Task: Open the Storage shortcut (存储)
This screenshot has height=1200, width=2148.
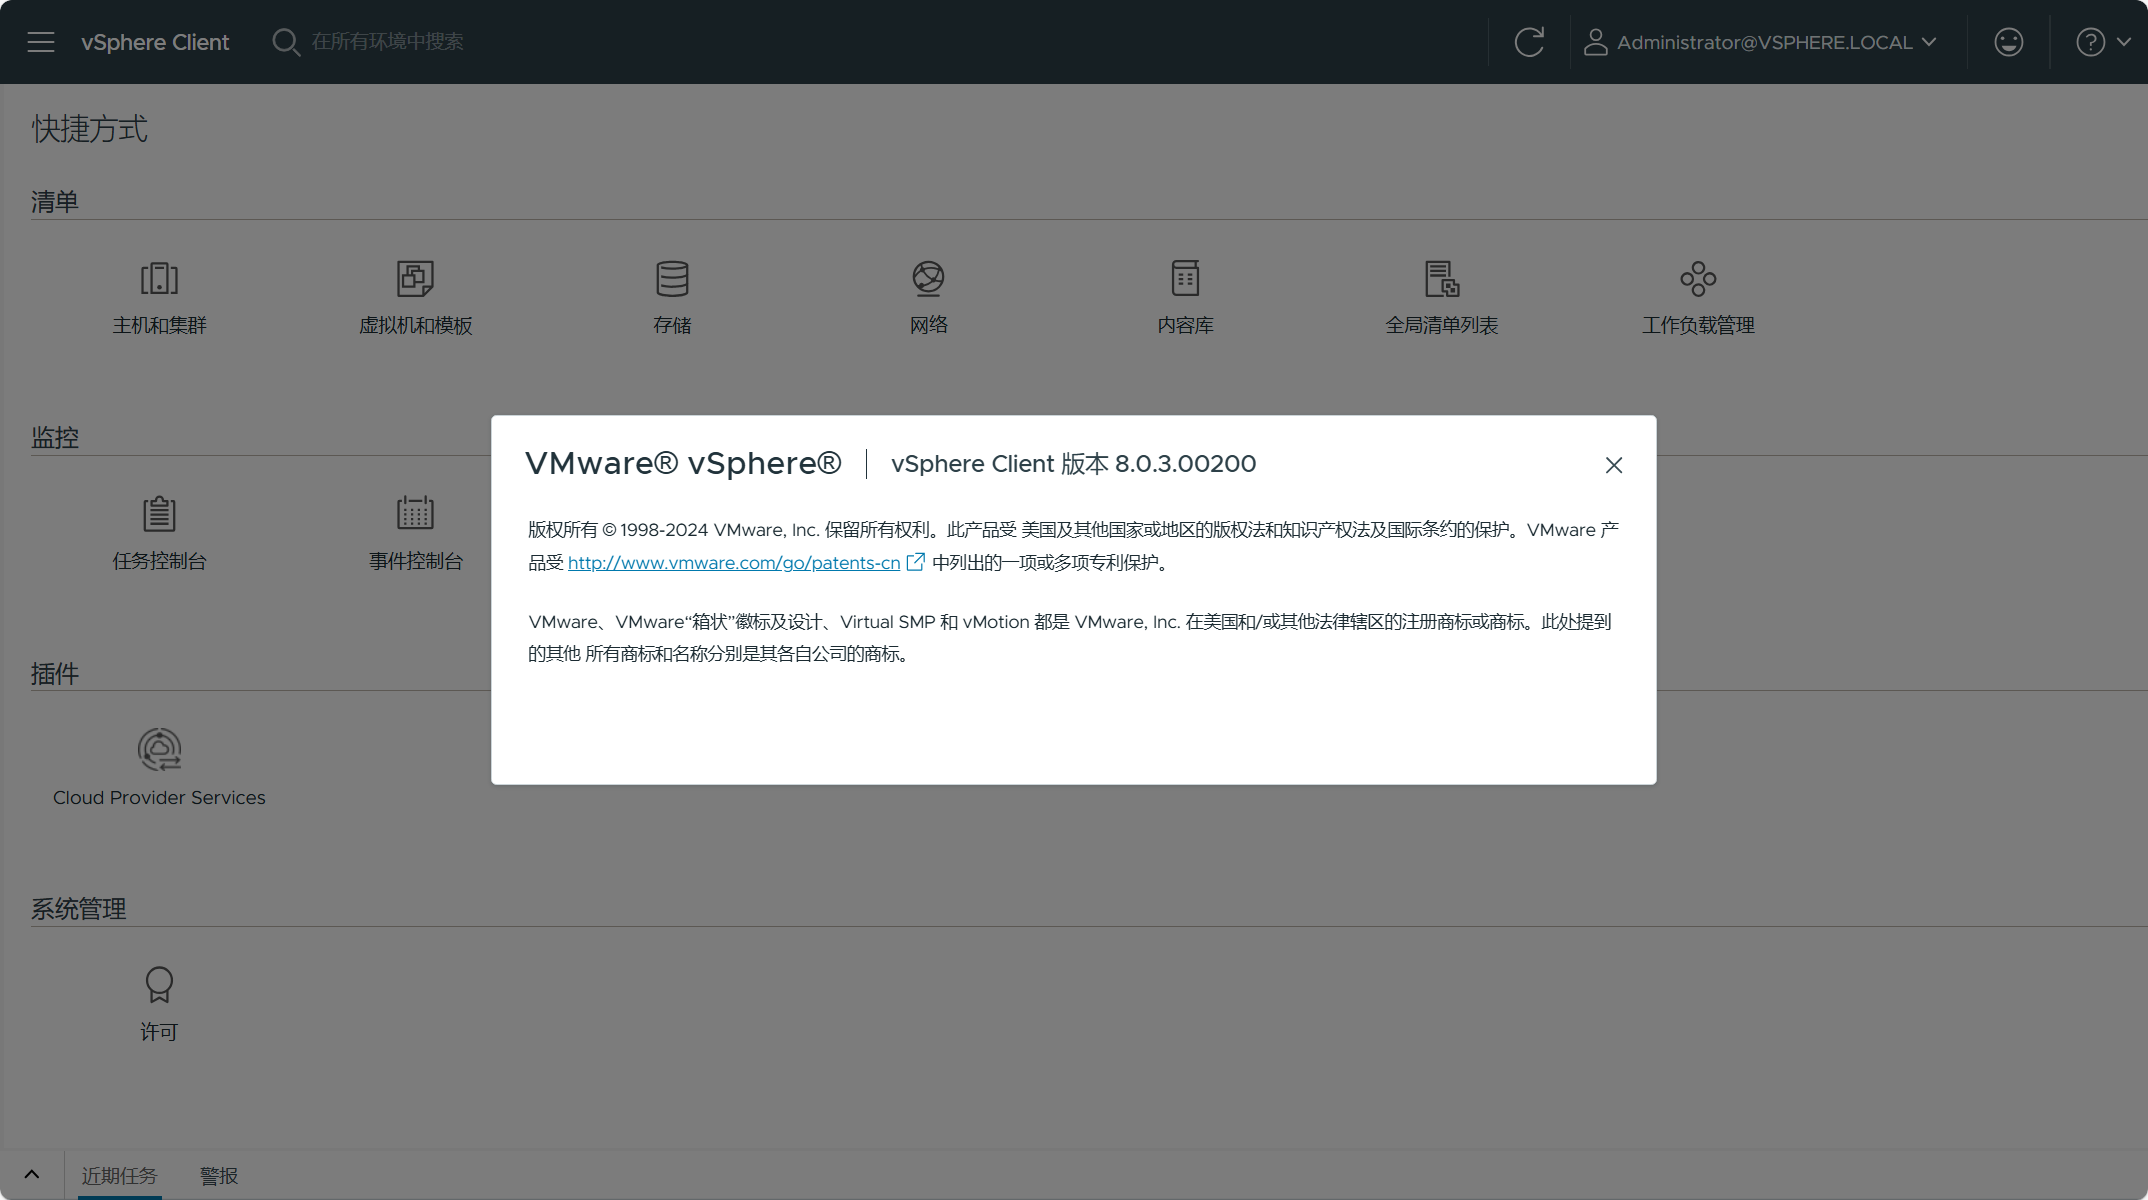Action: pos(672,298)
